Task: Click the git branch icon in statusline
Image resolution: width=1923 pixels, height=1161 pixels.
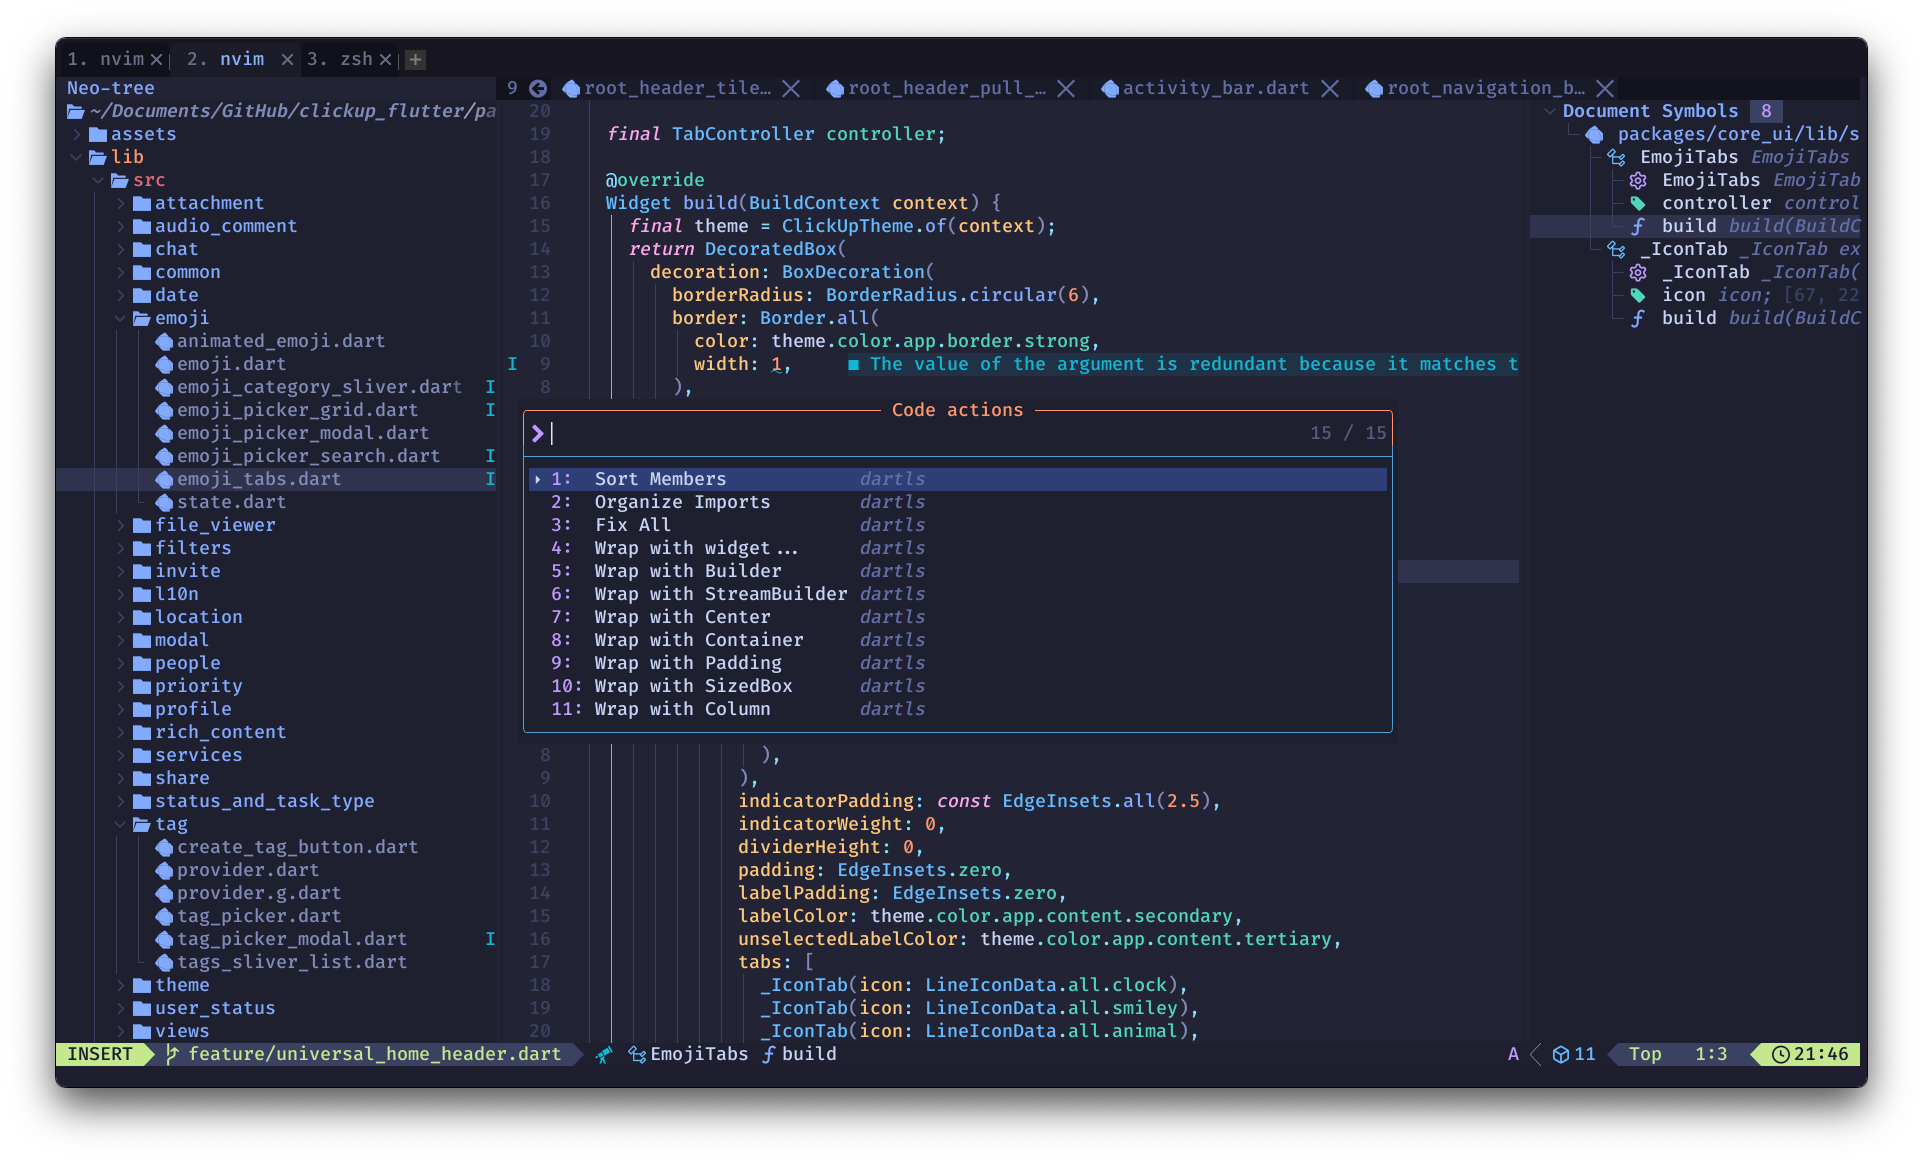Action: click(172, 1054)
